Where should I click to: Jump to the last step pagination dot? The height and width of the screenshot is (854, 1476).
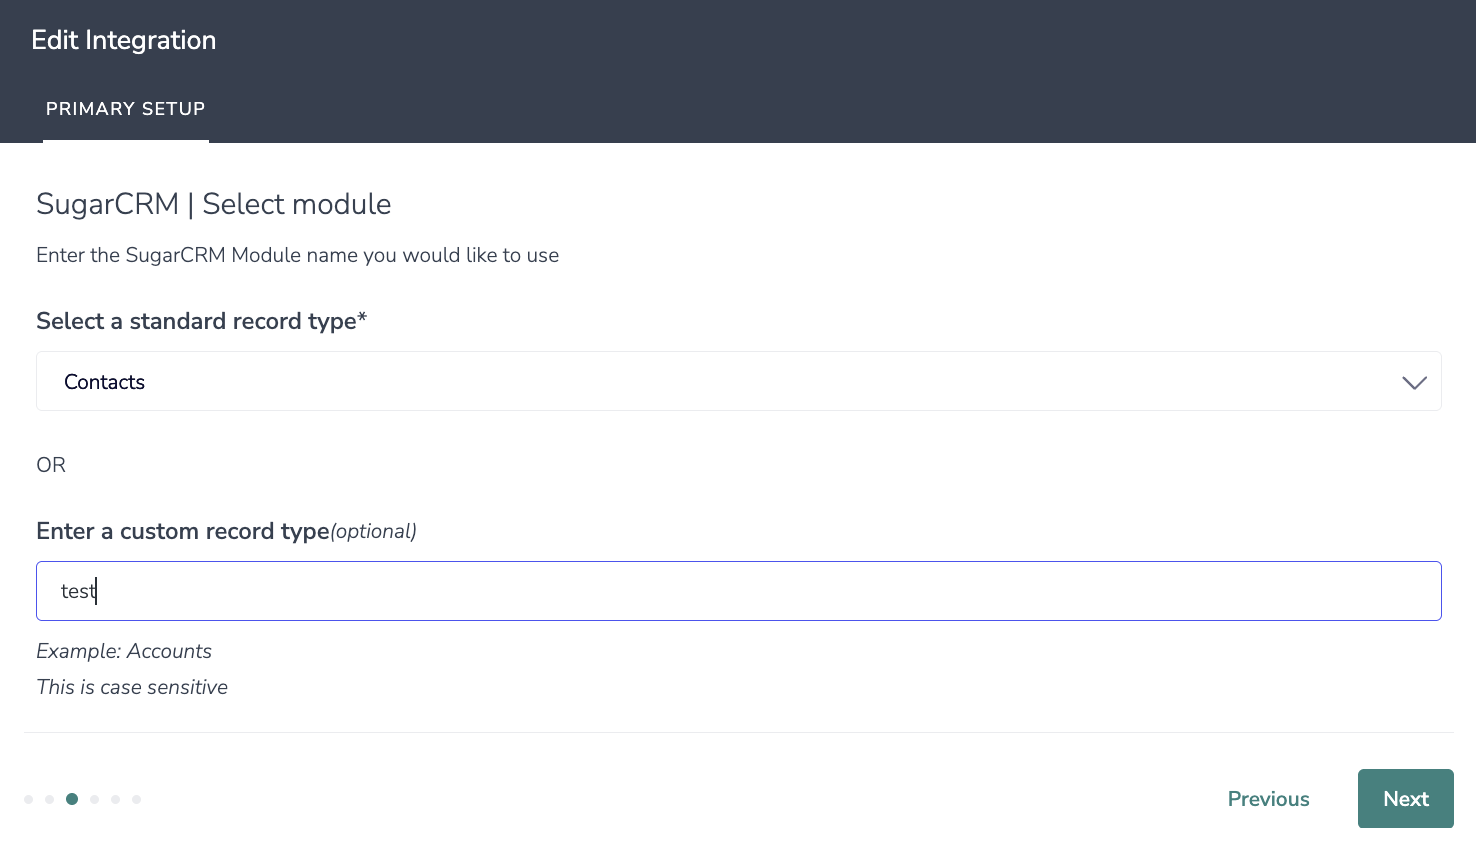coord(137,799)
